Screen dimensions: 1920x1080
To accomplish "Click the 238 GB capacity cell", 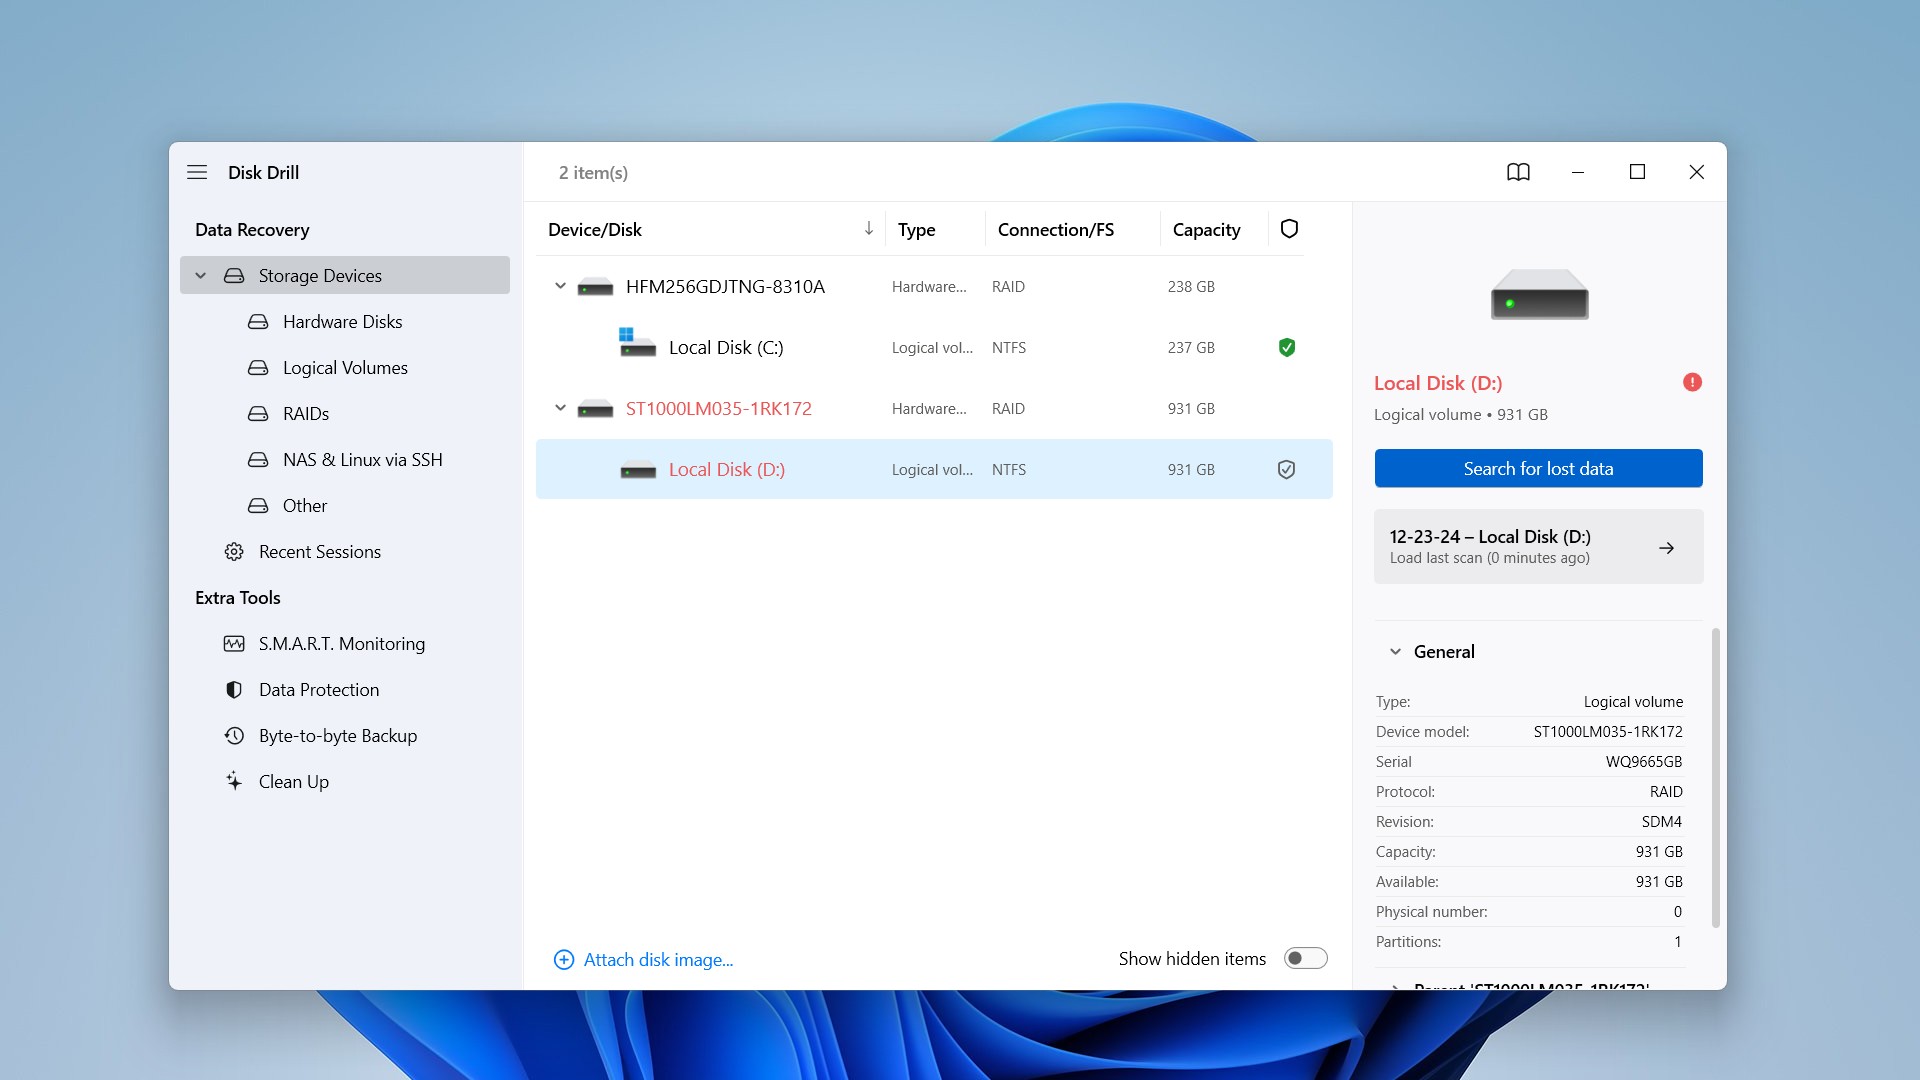I will point(1191,286).
